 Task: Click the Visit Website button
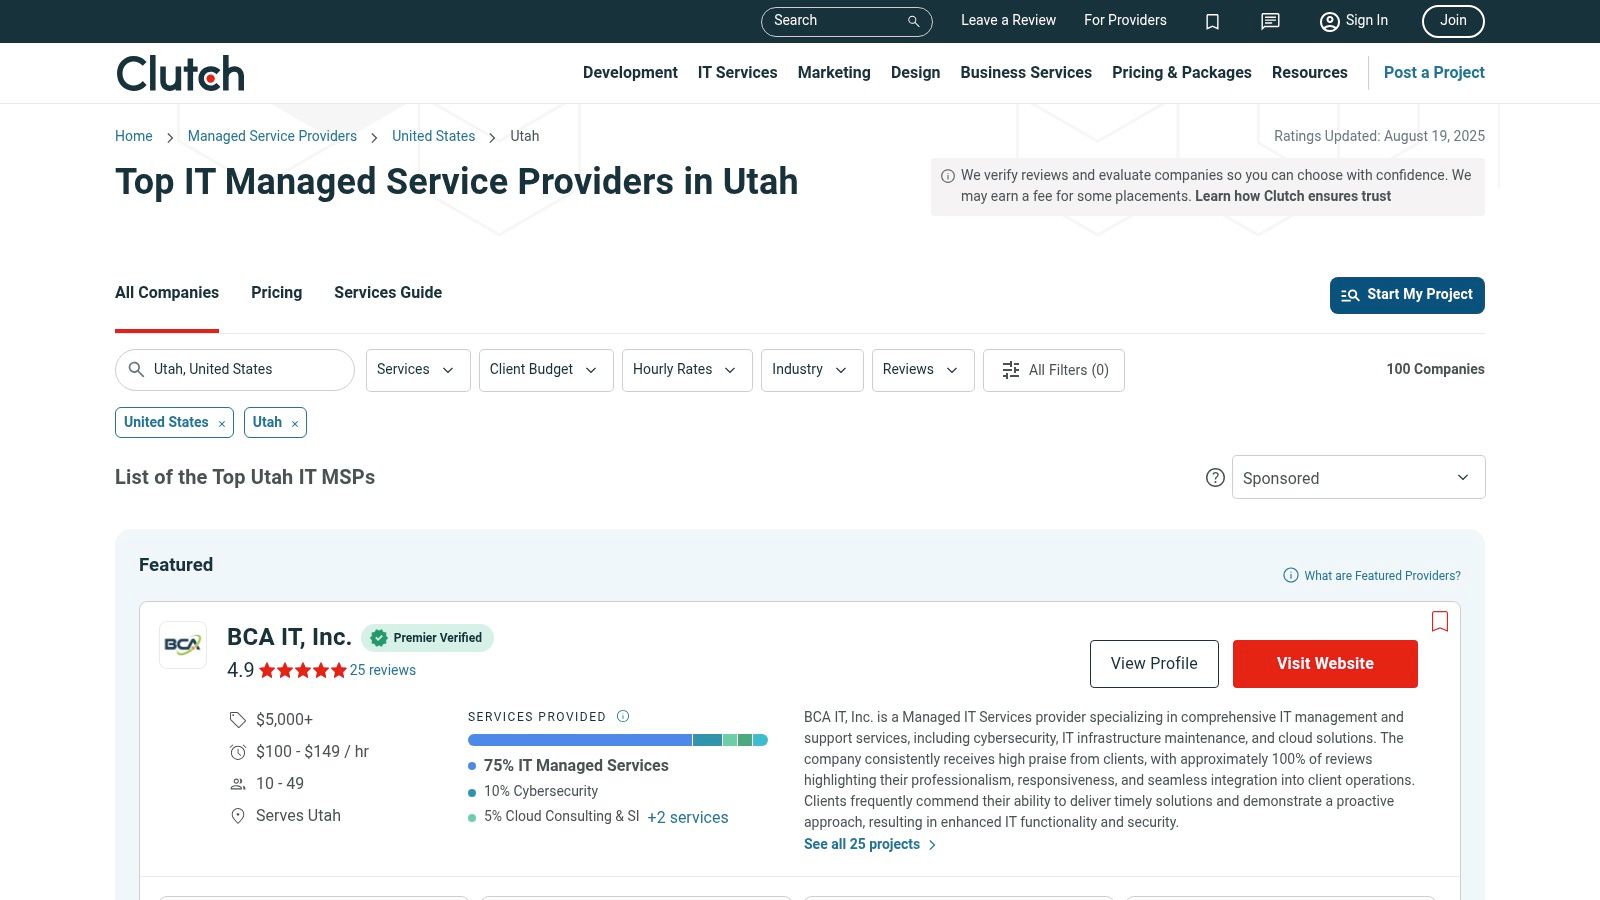1325,664
